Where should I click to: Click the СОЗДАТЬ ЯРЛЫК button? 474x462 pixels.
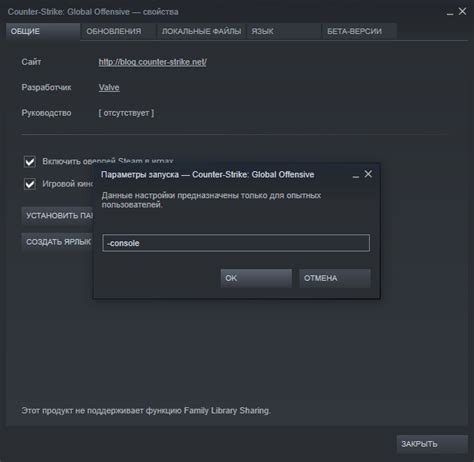(x=58, y=242)
